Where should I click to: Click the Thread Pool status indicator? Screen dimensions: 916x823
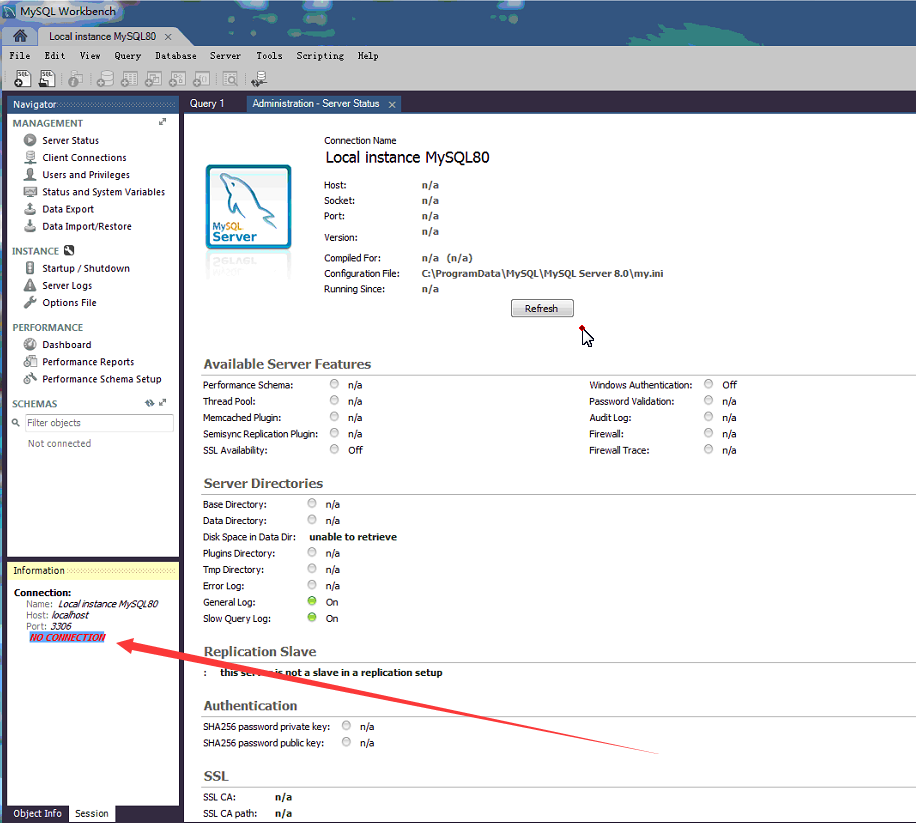pyautogui.click(x=334, y=400)
